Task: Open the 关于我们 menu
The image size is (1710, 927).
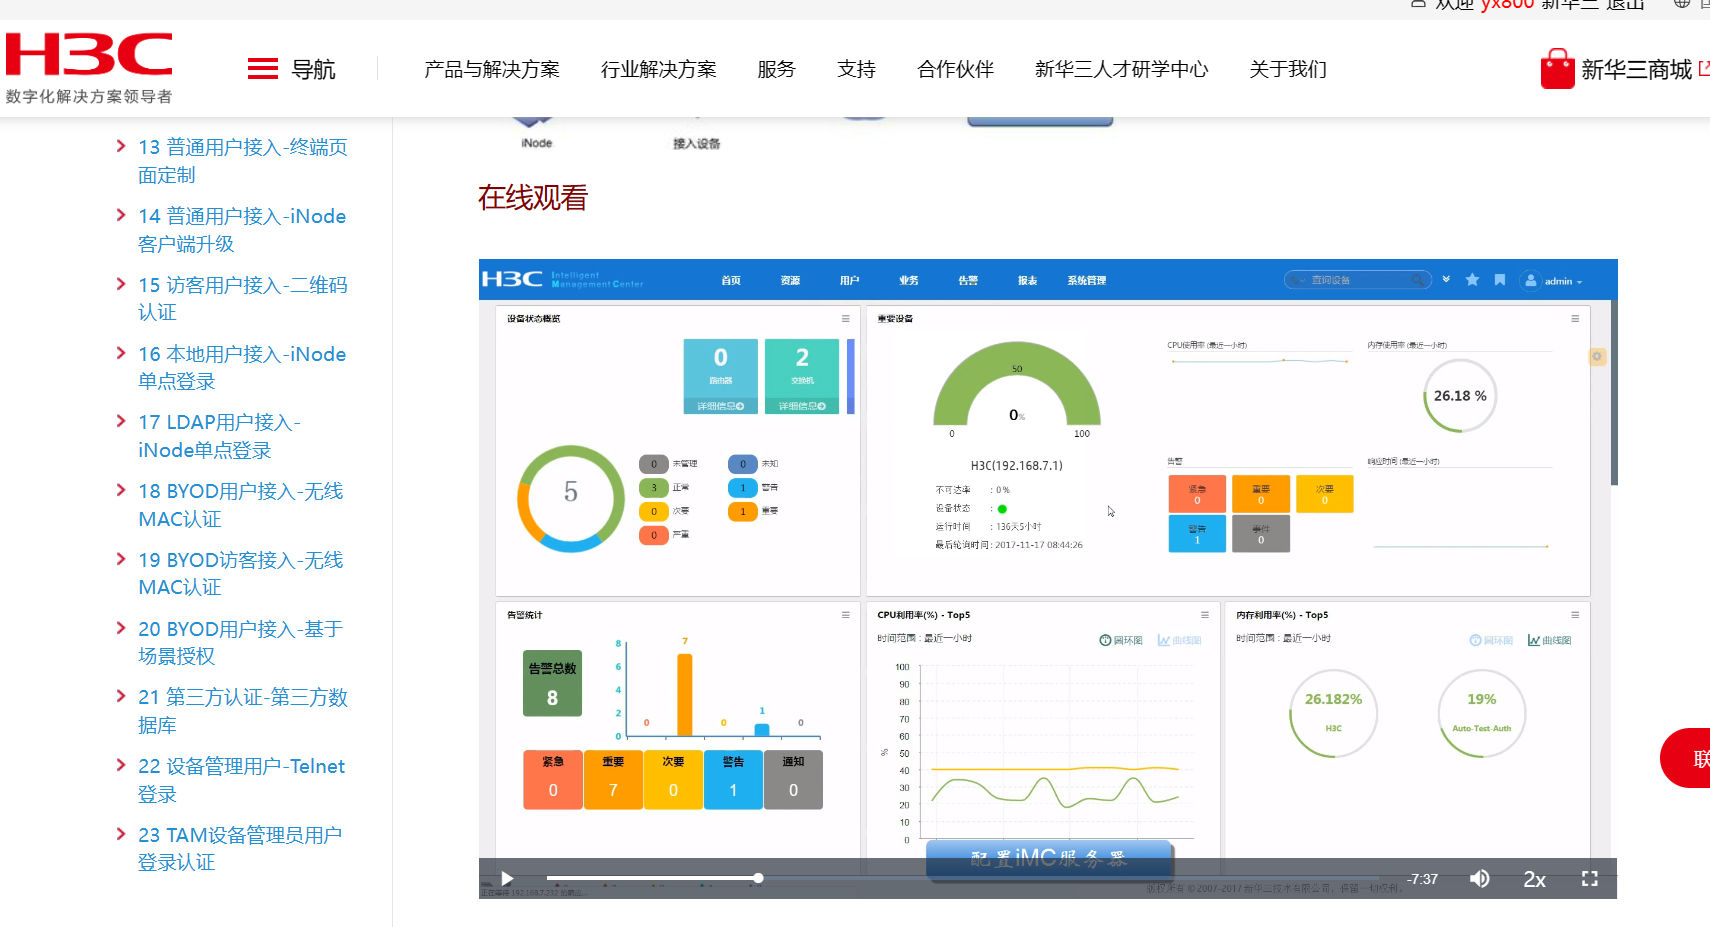Action: [x=1288, y=69]
